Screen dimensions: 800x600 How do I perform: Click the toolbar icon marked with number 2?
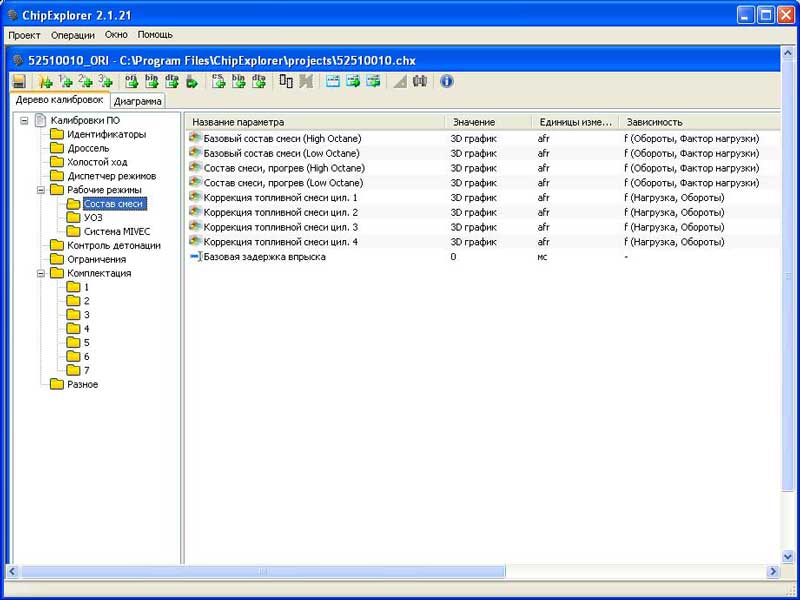point(85,81)
